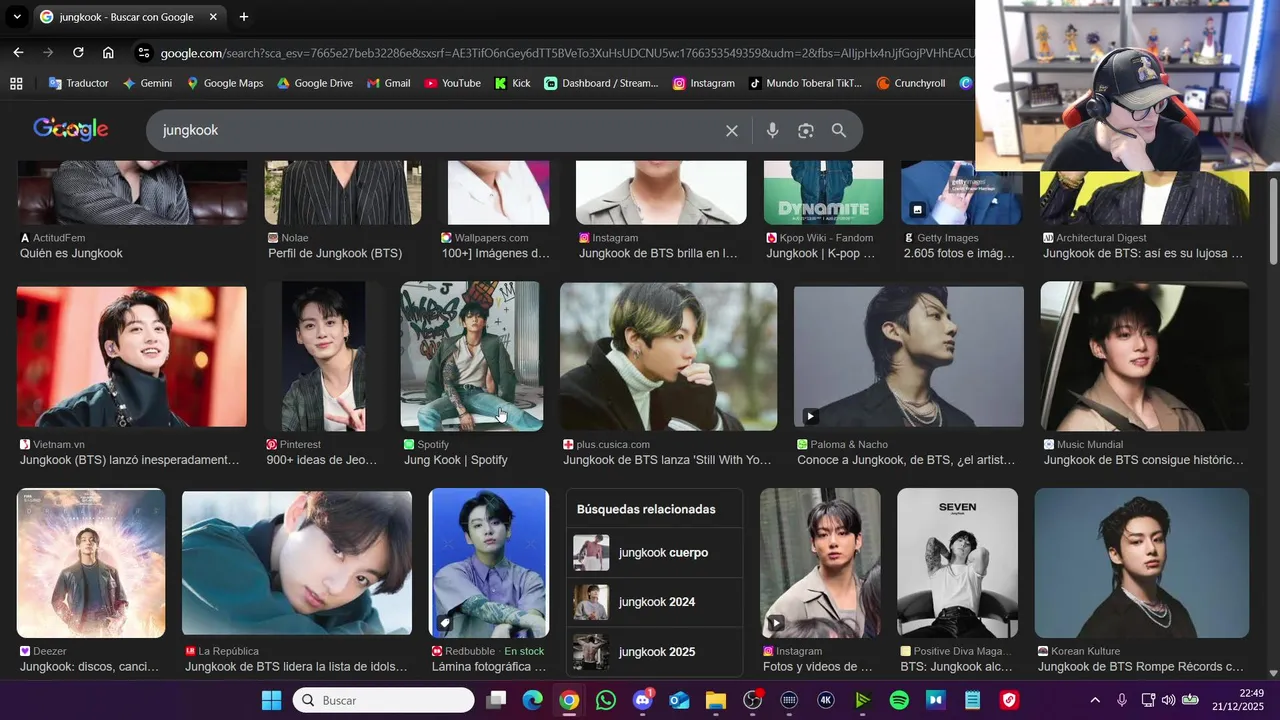
Task: Open the Instagram bookmark
Action: (704, 83)
